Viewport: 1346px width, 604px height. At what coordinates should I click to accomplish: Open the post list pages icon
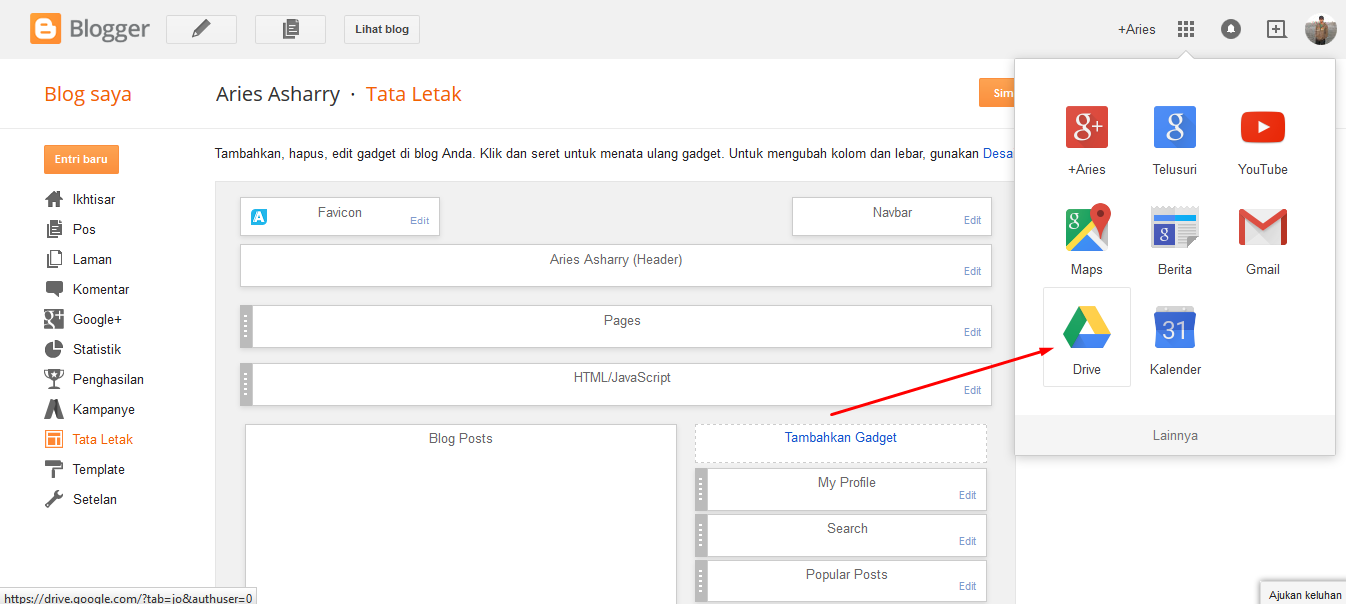point(290,29)
